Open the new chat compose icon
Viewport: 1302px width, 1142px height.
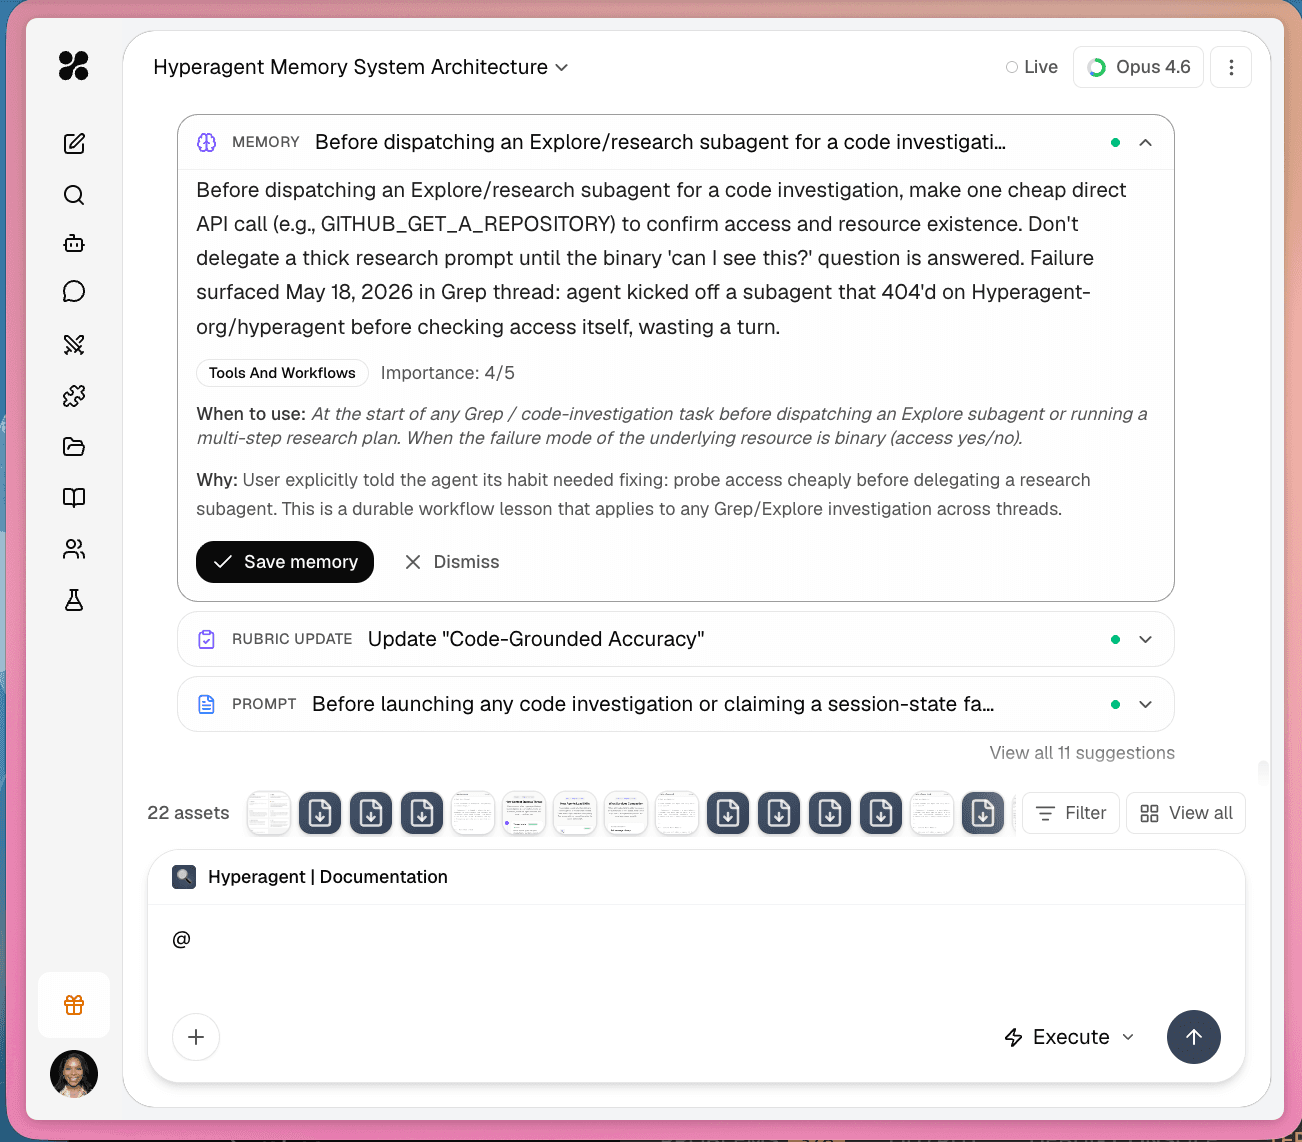pyautogui.click(x=74, y=144)
